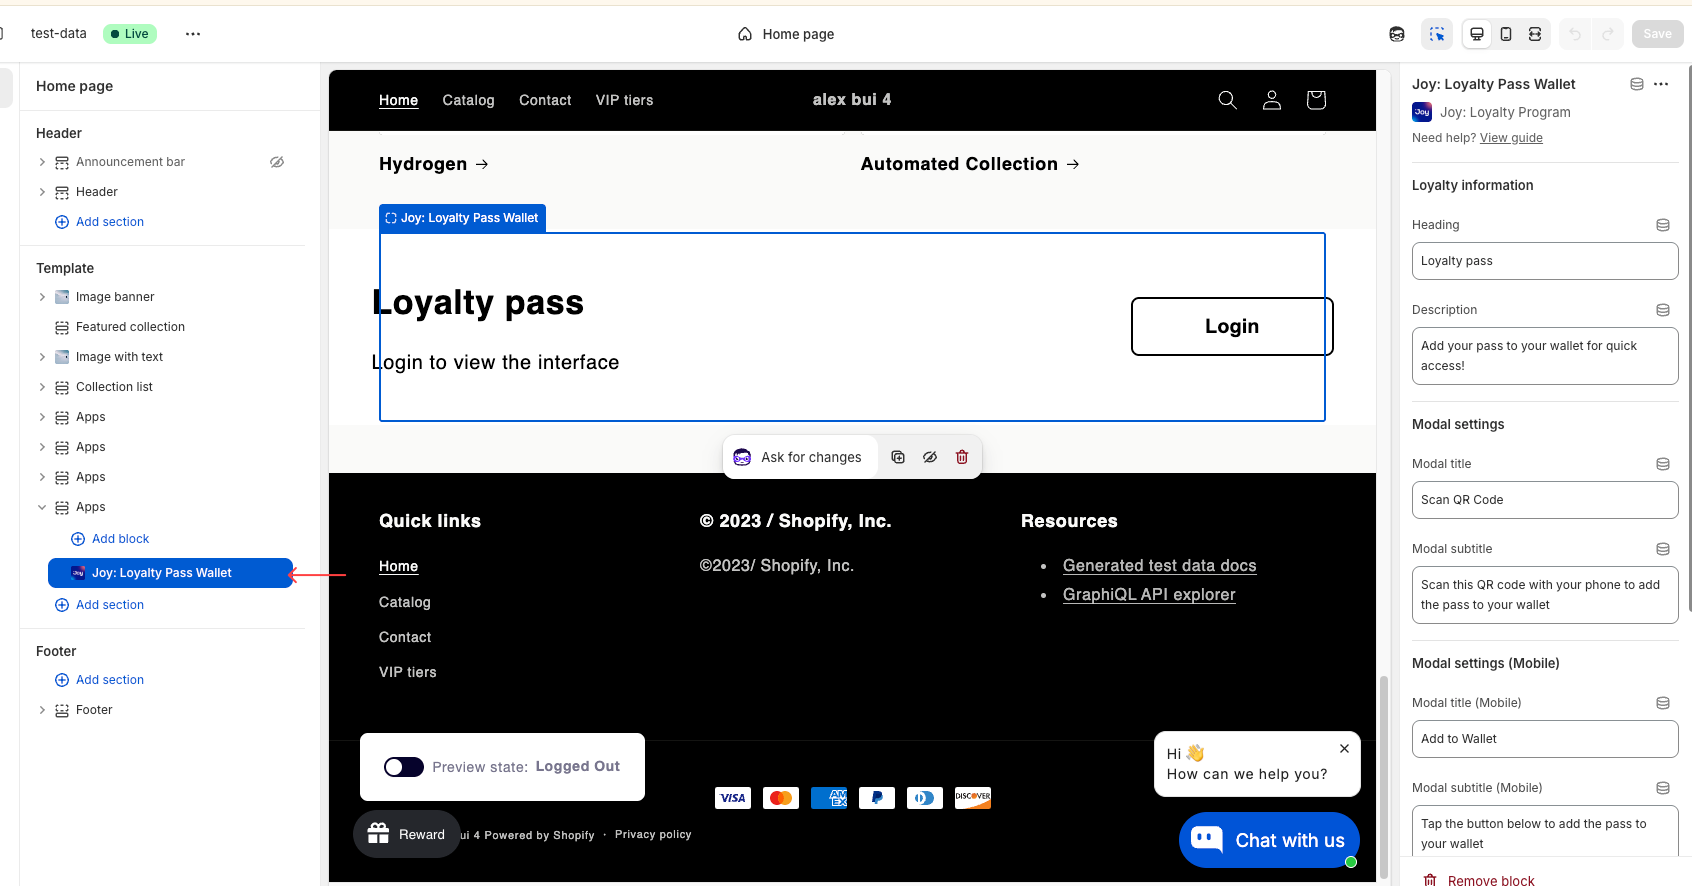Expand the Footer section chevron
The width and height of the screenshot is (1692, 886).
[42, 710]
